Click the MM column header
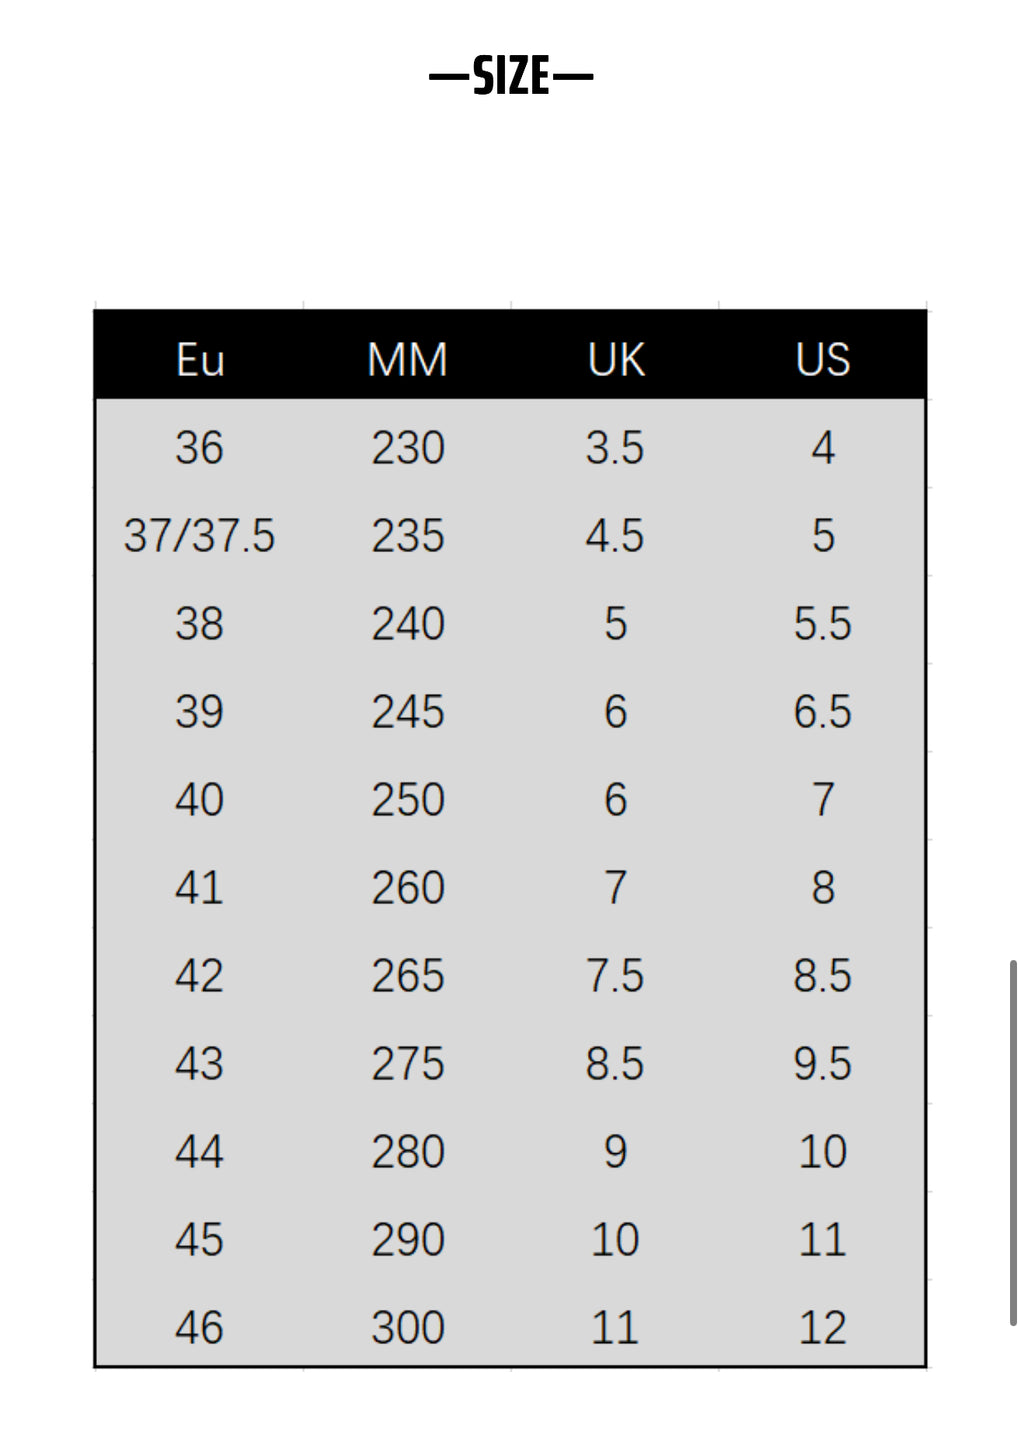This screenshot has width=1024, height=1430. click(x=407, y=360)
